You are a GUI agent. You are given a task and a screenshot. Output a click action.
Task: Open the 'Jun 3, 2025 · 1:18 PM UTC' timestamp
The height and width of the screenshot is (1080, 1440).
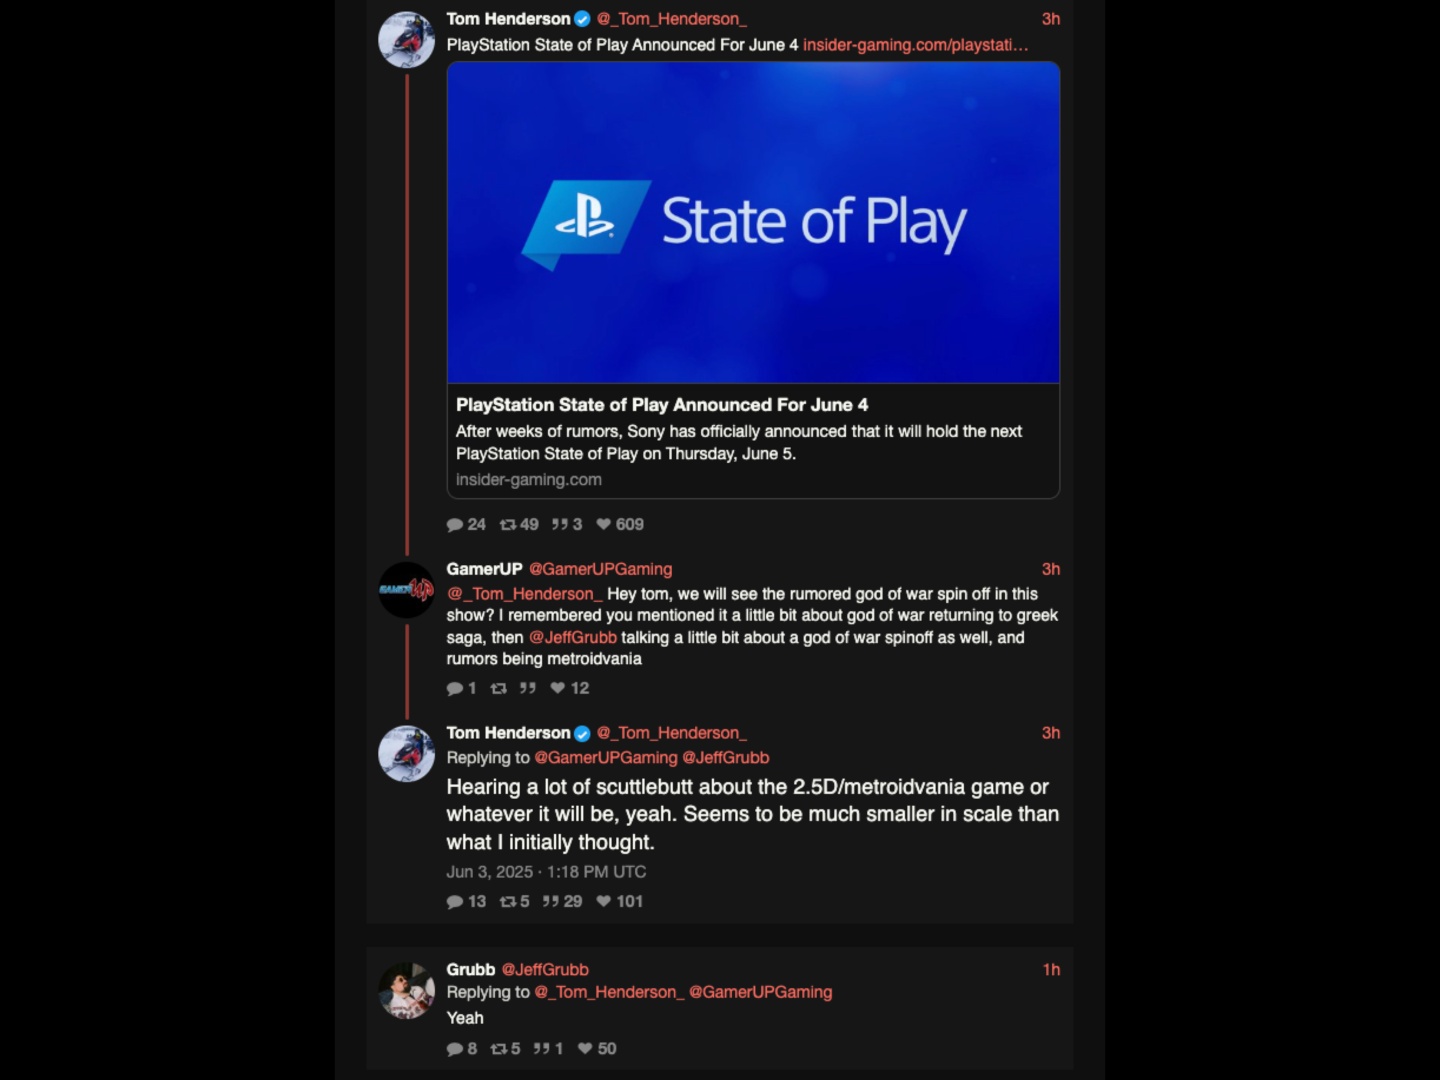(546, 872)
